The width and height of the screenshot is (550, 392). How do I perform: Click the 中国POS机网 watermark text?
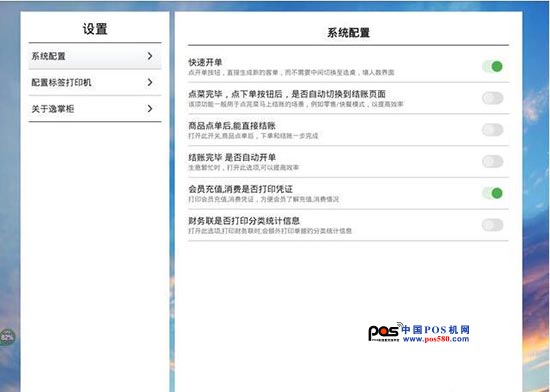tap(435, 330)
